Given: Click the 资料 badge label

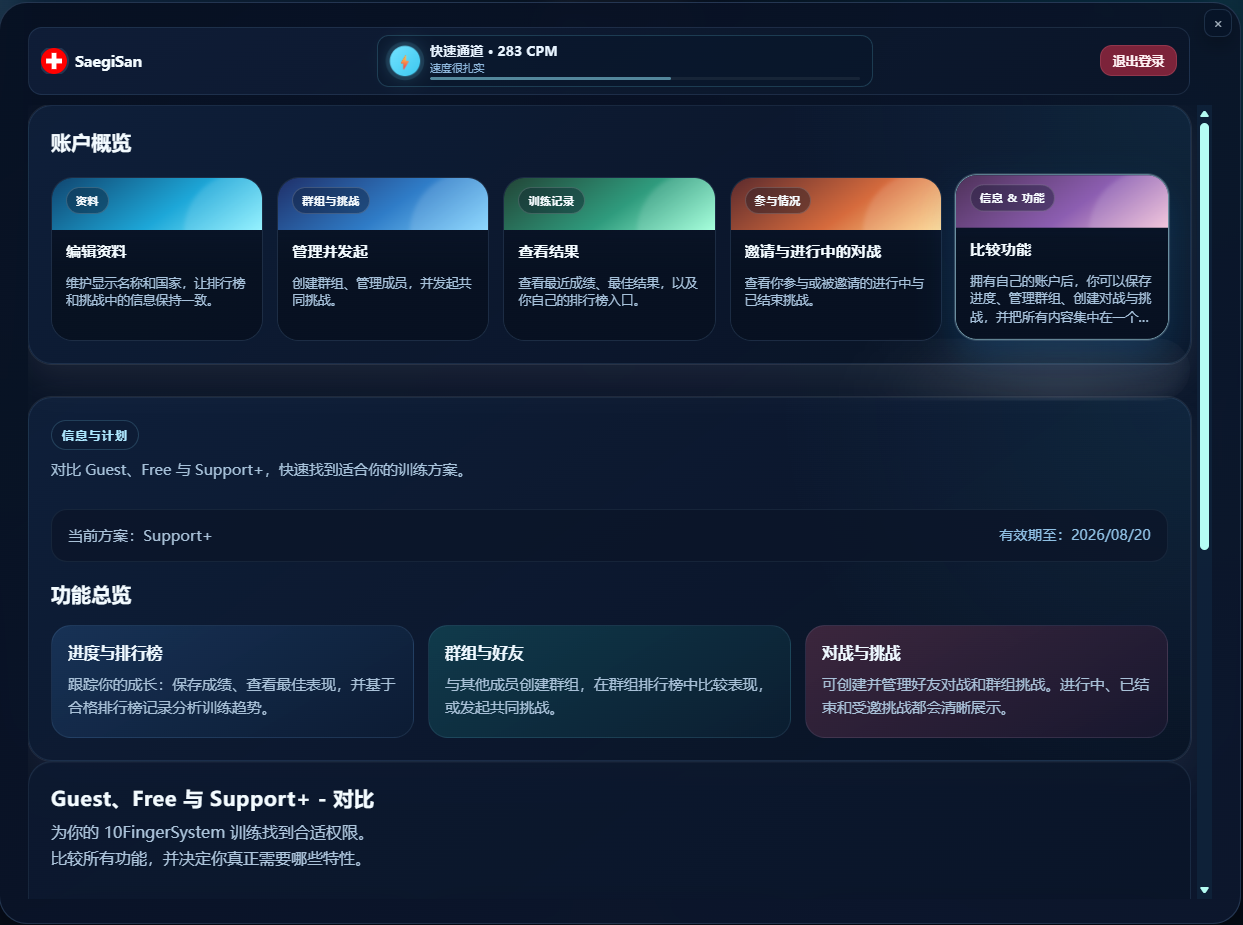Looking at the screenshot, I should click(87, 201).
